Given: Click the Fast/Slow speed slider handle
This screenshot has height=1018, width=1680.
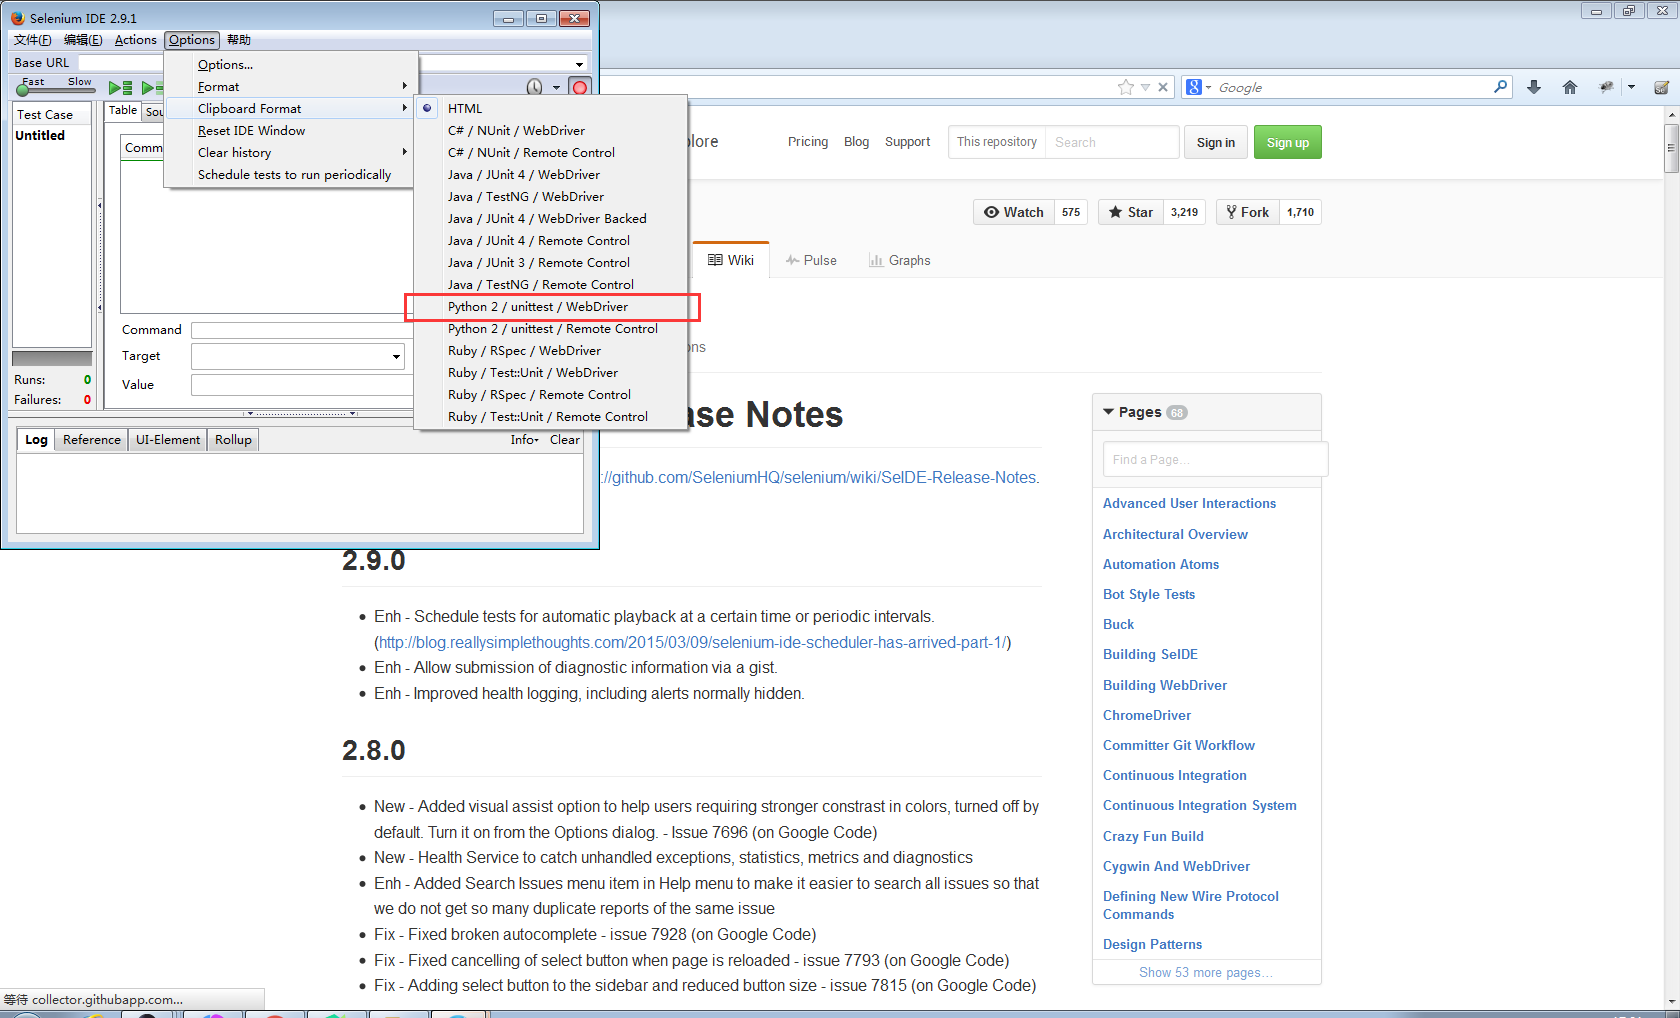Looking at the screenshot, I should point(22,91).
